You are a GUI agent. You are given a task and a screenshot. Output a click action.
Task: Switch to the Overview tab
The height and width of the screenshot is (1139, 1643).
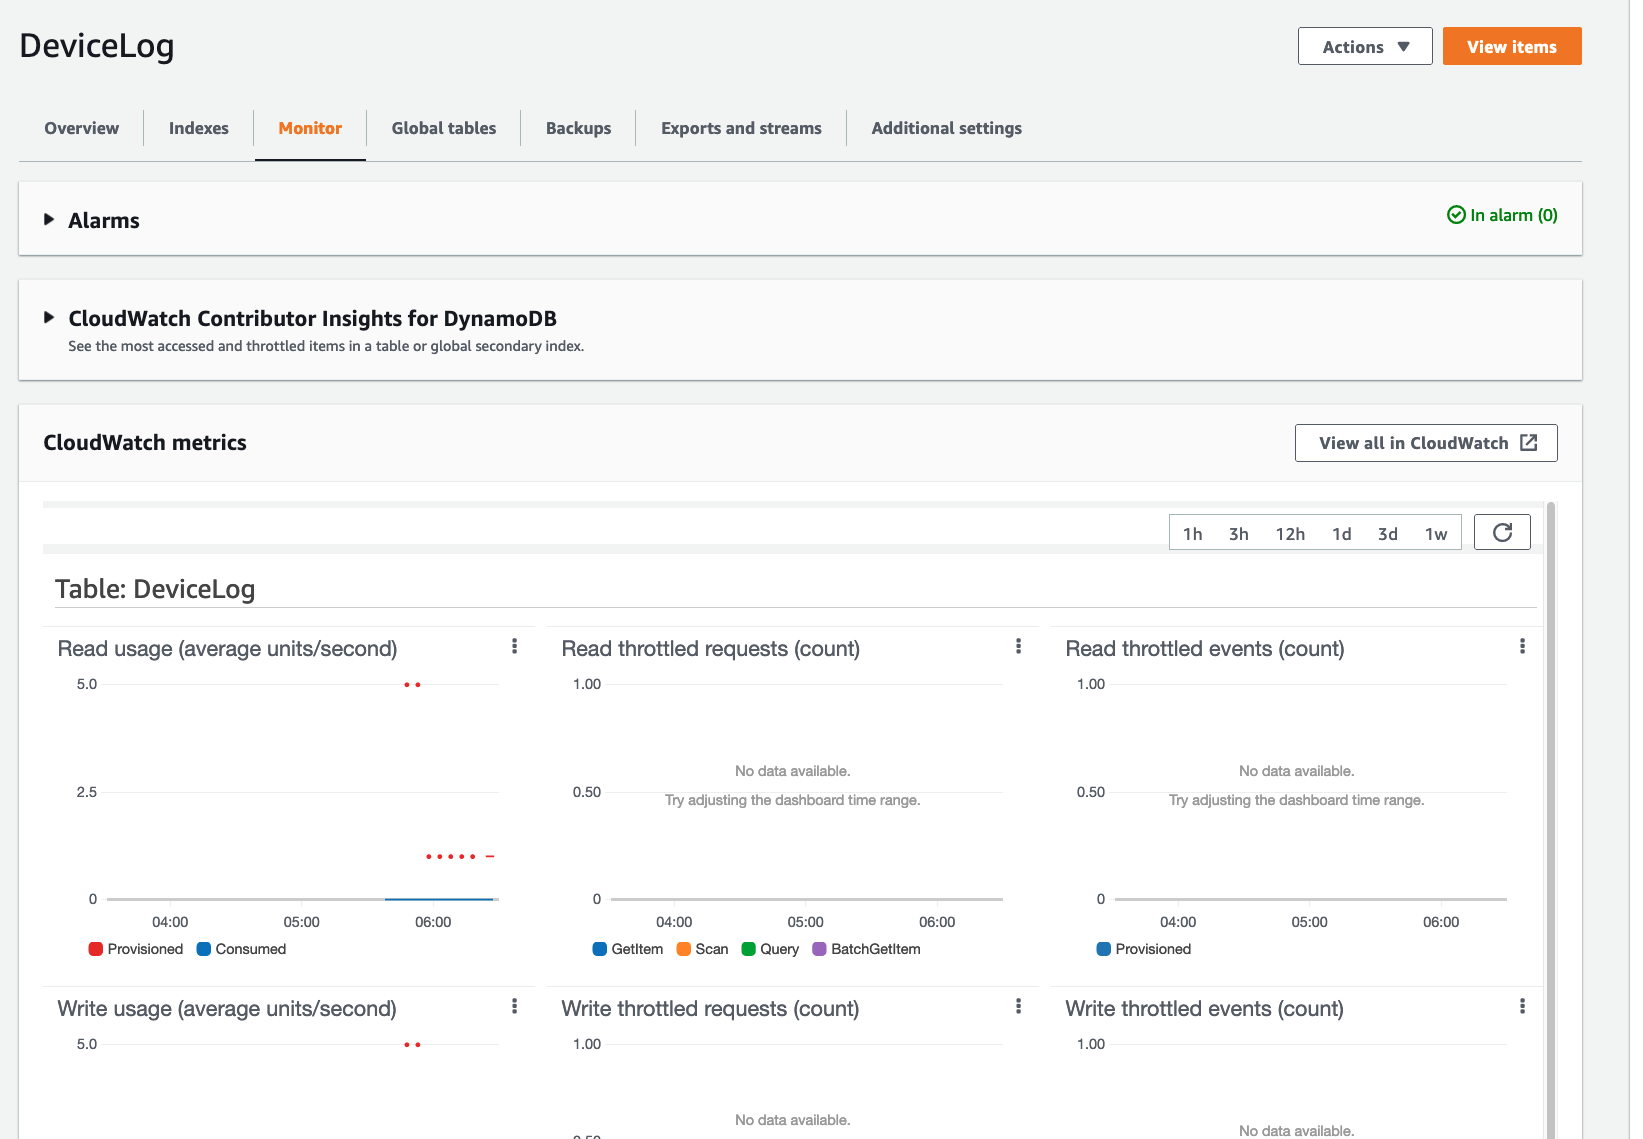click(x=82, y=128)
